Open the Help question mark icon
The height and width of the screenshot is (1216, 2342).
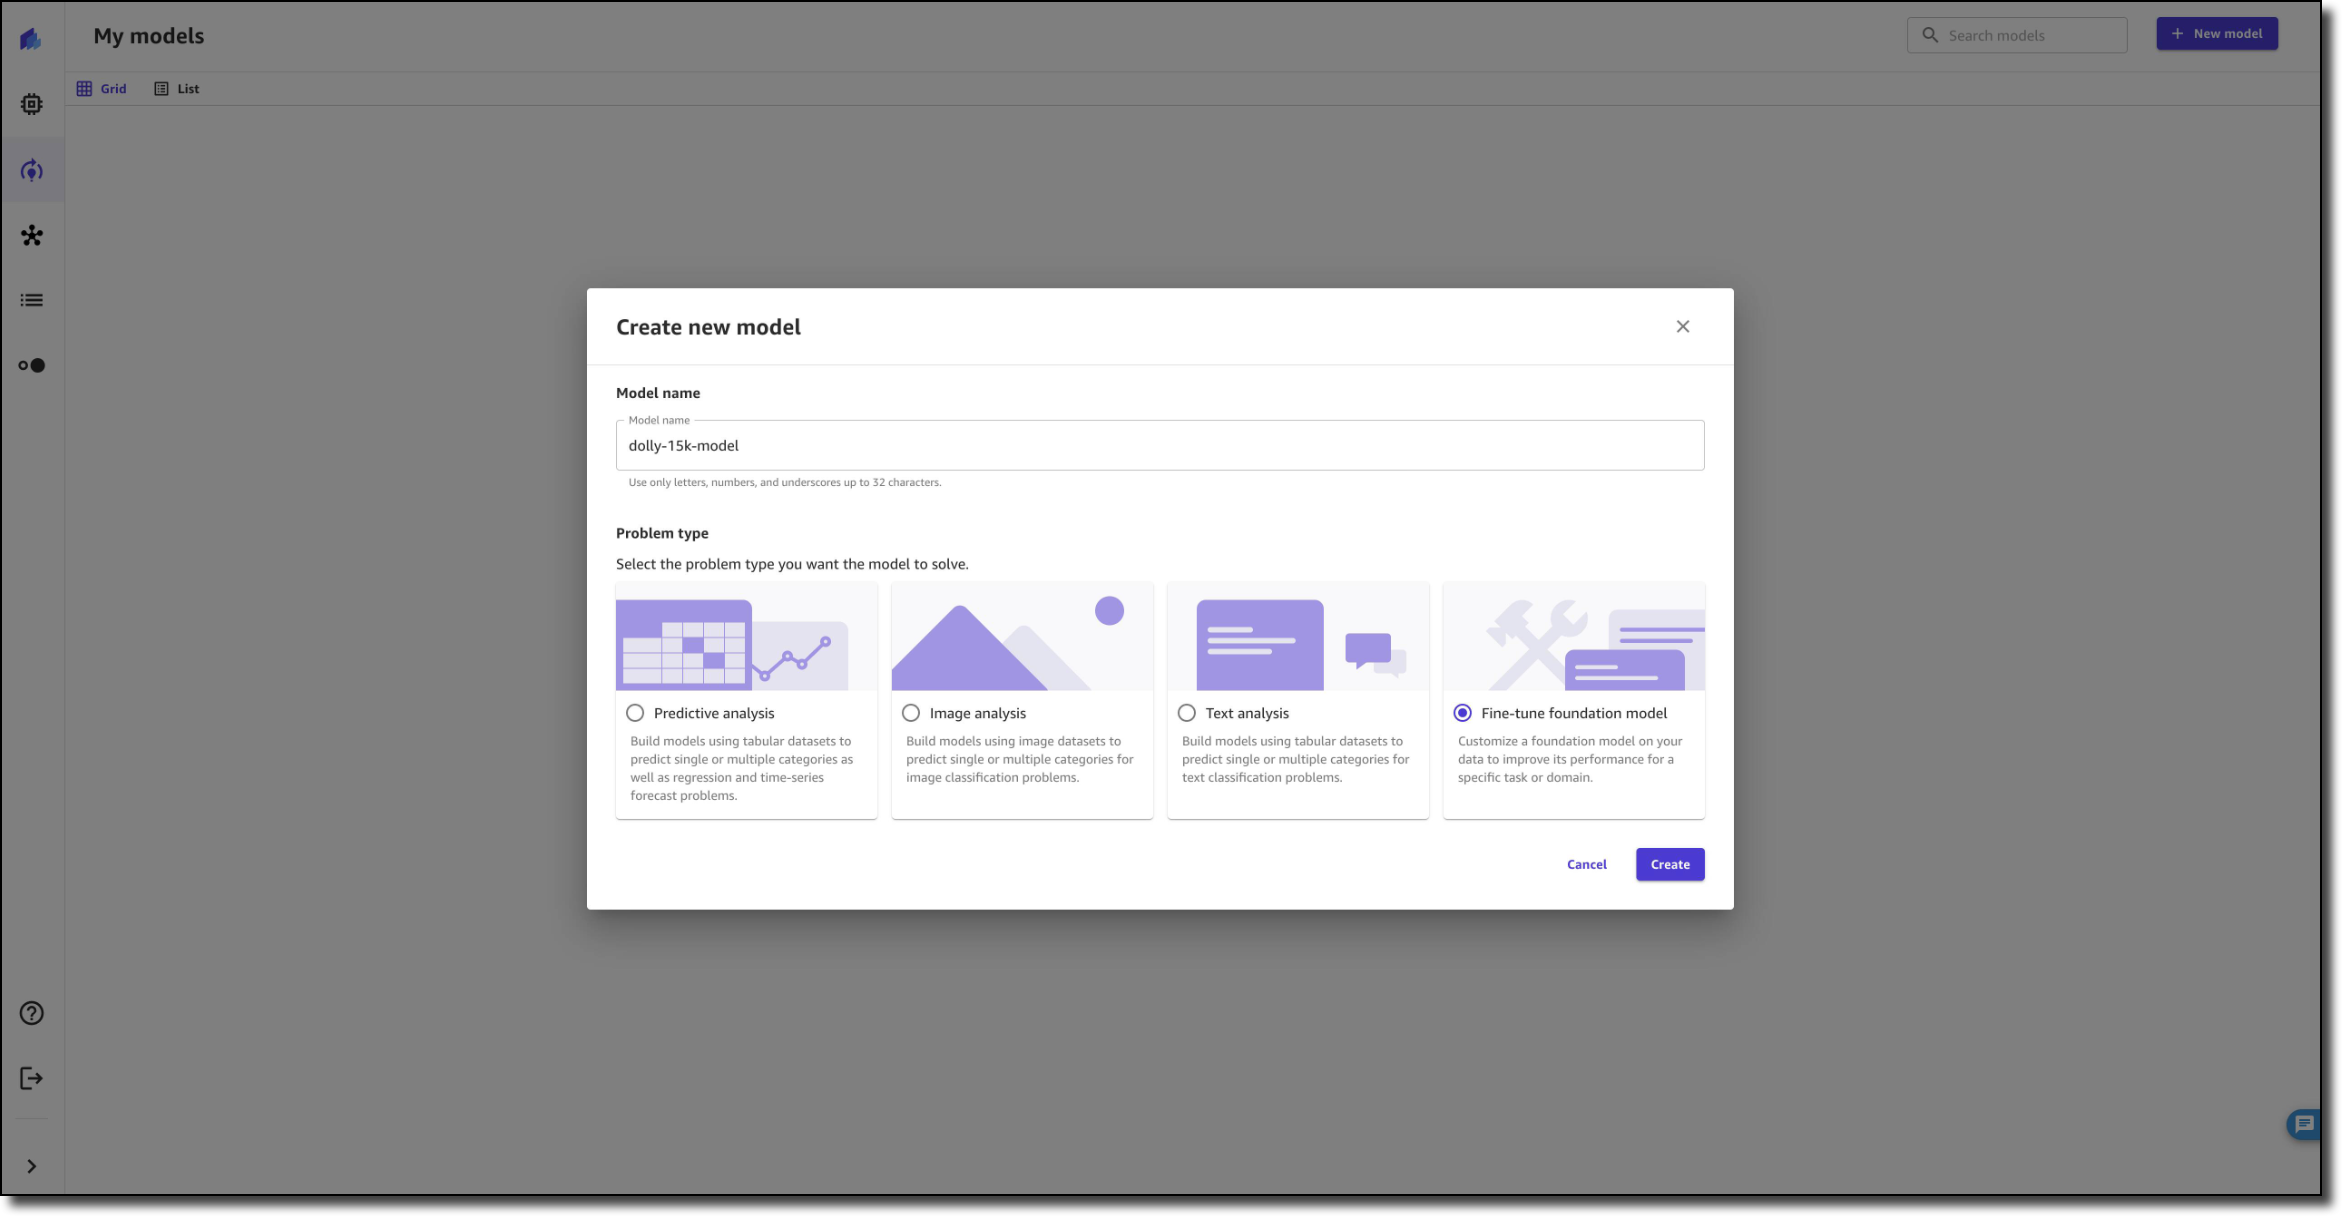tap(32, 1013)
